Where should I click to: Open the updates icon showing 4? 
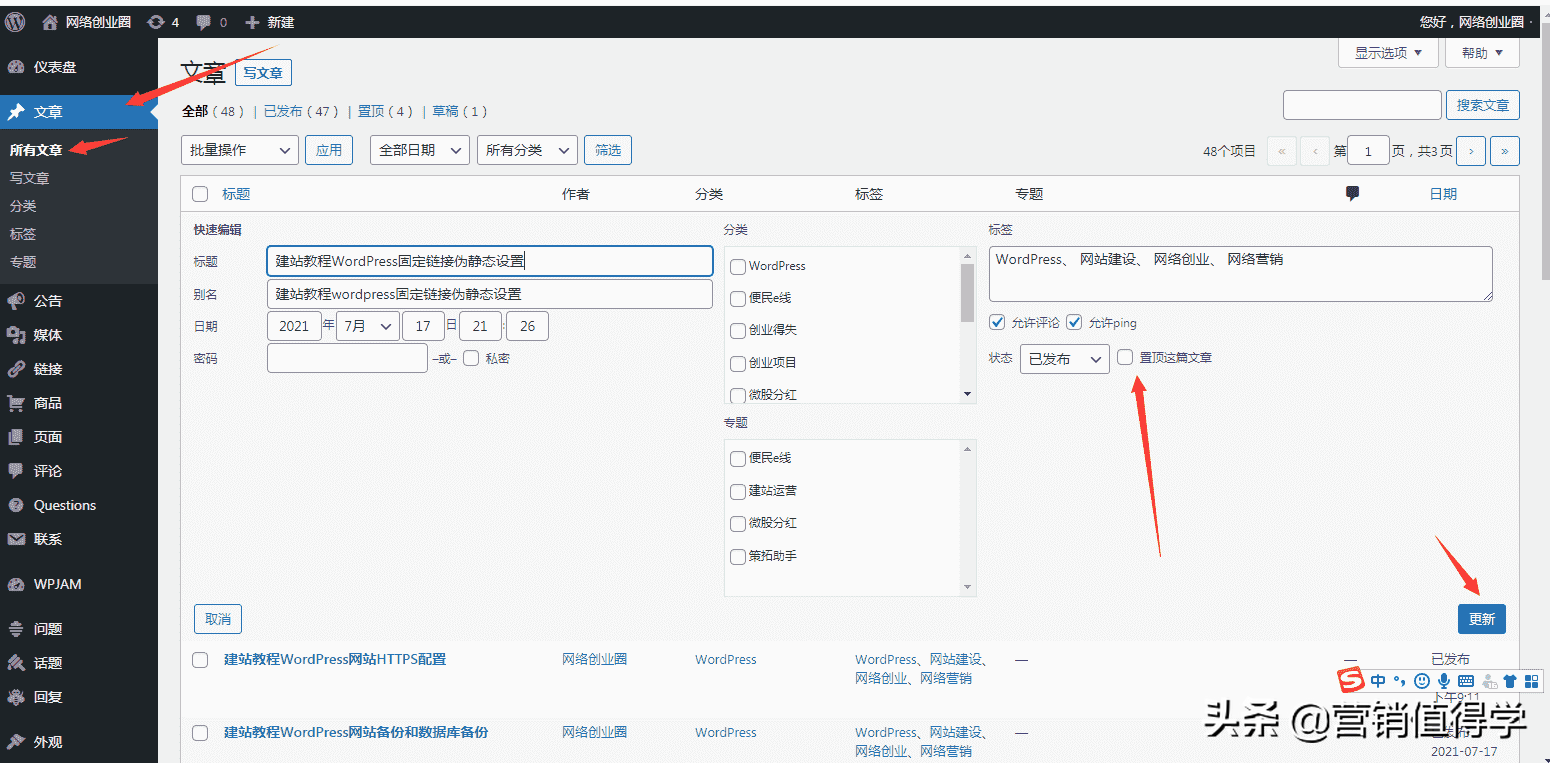(156, 22)
